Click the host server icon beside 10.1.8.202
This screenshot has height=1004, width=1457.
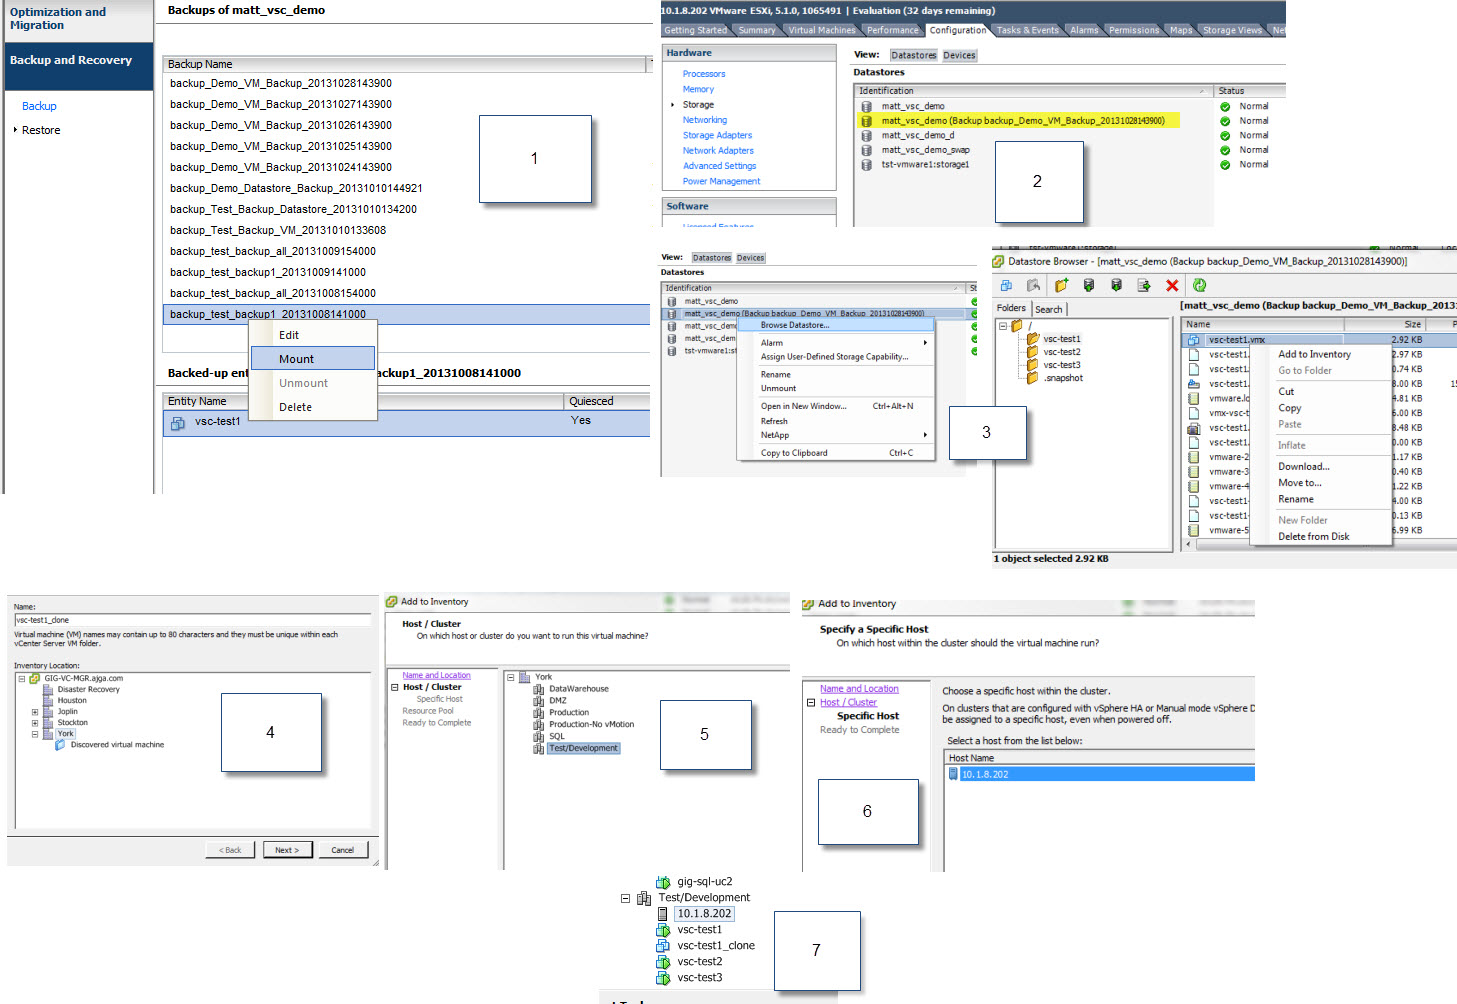pos(662,914)
